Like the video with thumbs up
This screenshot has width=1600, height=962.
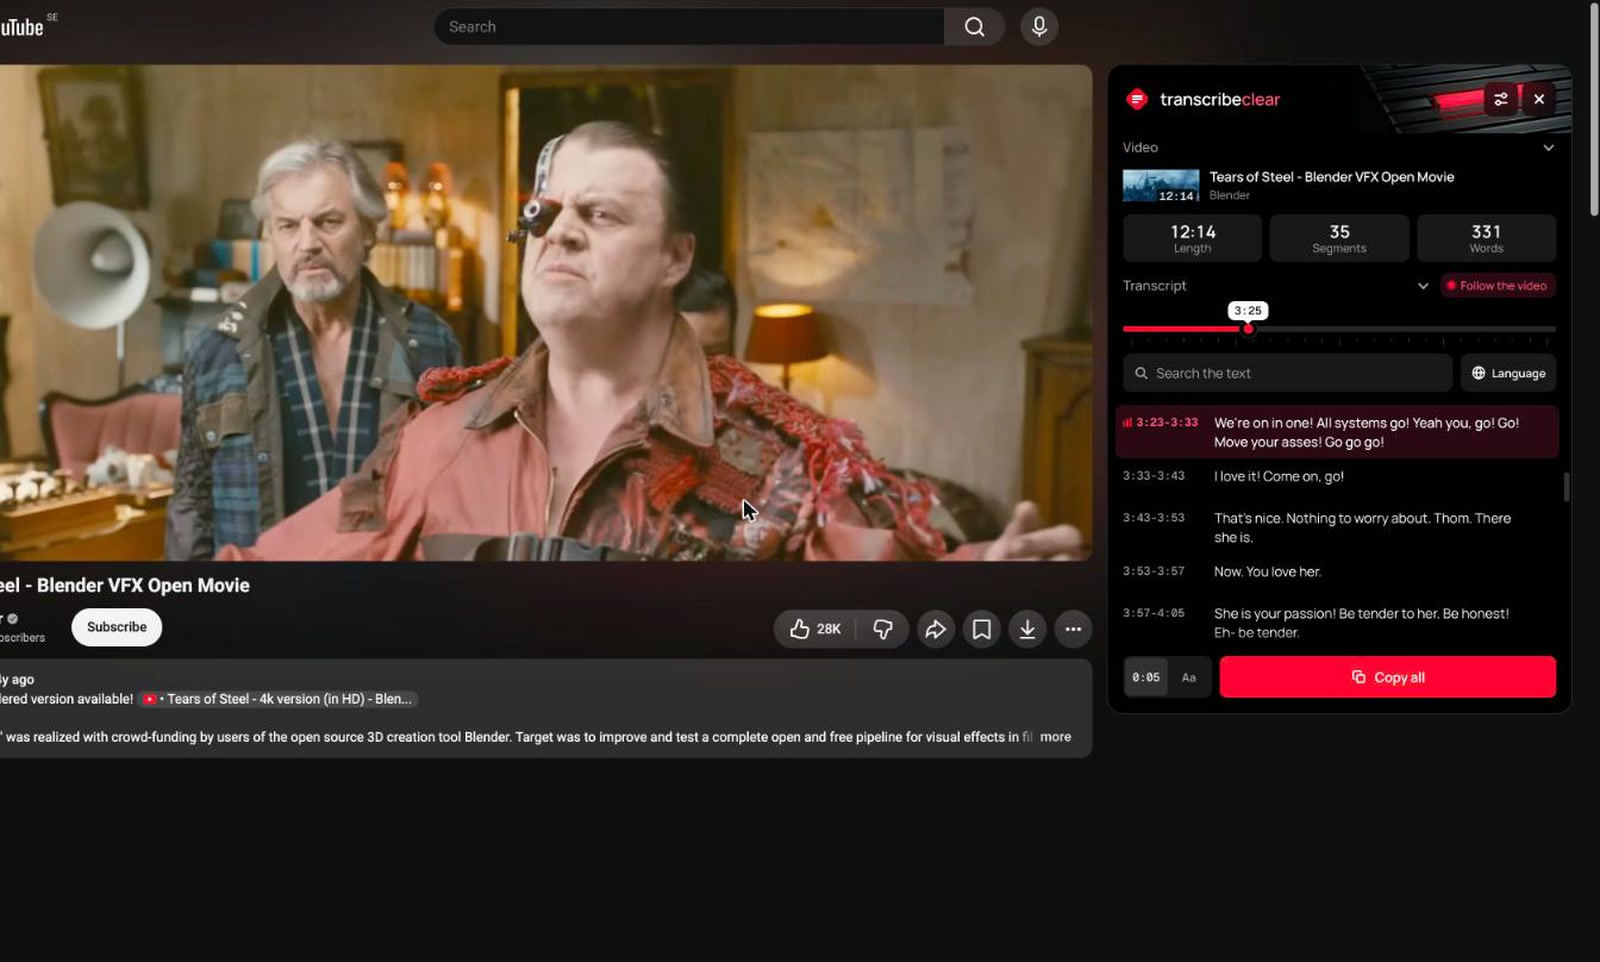[x=815, y=629]
